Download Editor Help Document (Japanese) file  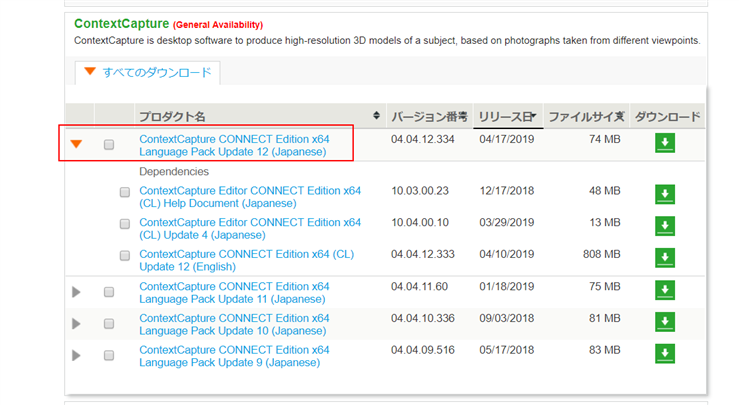coord(665,194)
